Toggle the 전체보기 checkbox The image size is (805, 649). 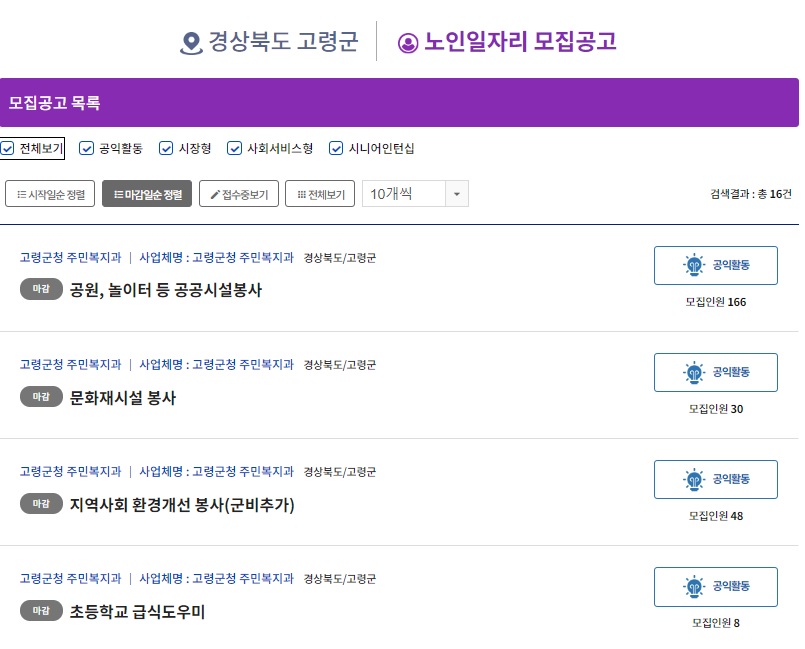tap(8, 149)
